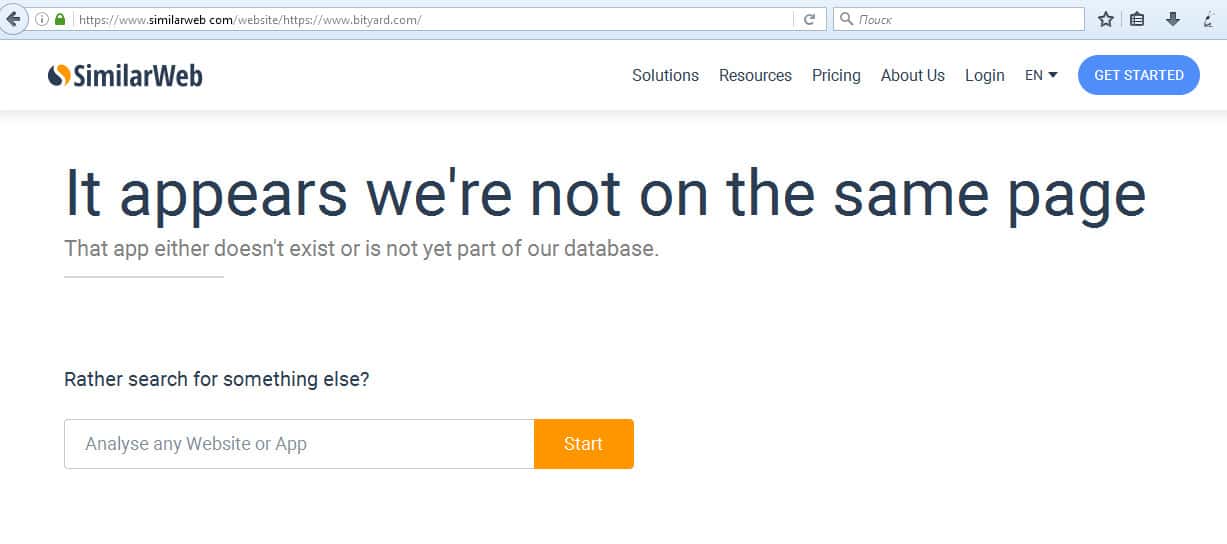Open the EN language dropdown
The width and height of the screenshot is (1227, 544).
1041,75
